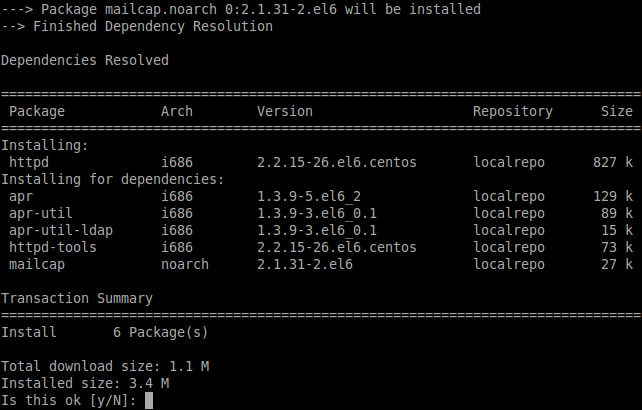Click the 'Size' column header
Image resolution: width=642 pixels, height=410 pixels.
pos(617,111)
